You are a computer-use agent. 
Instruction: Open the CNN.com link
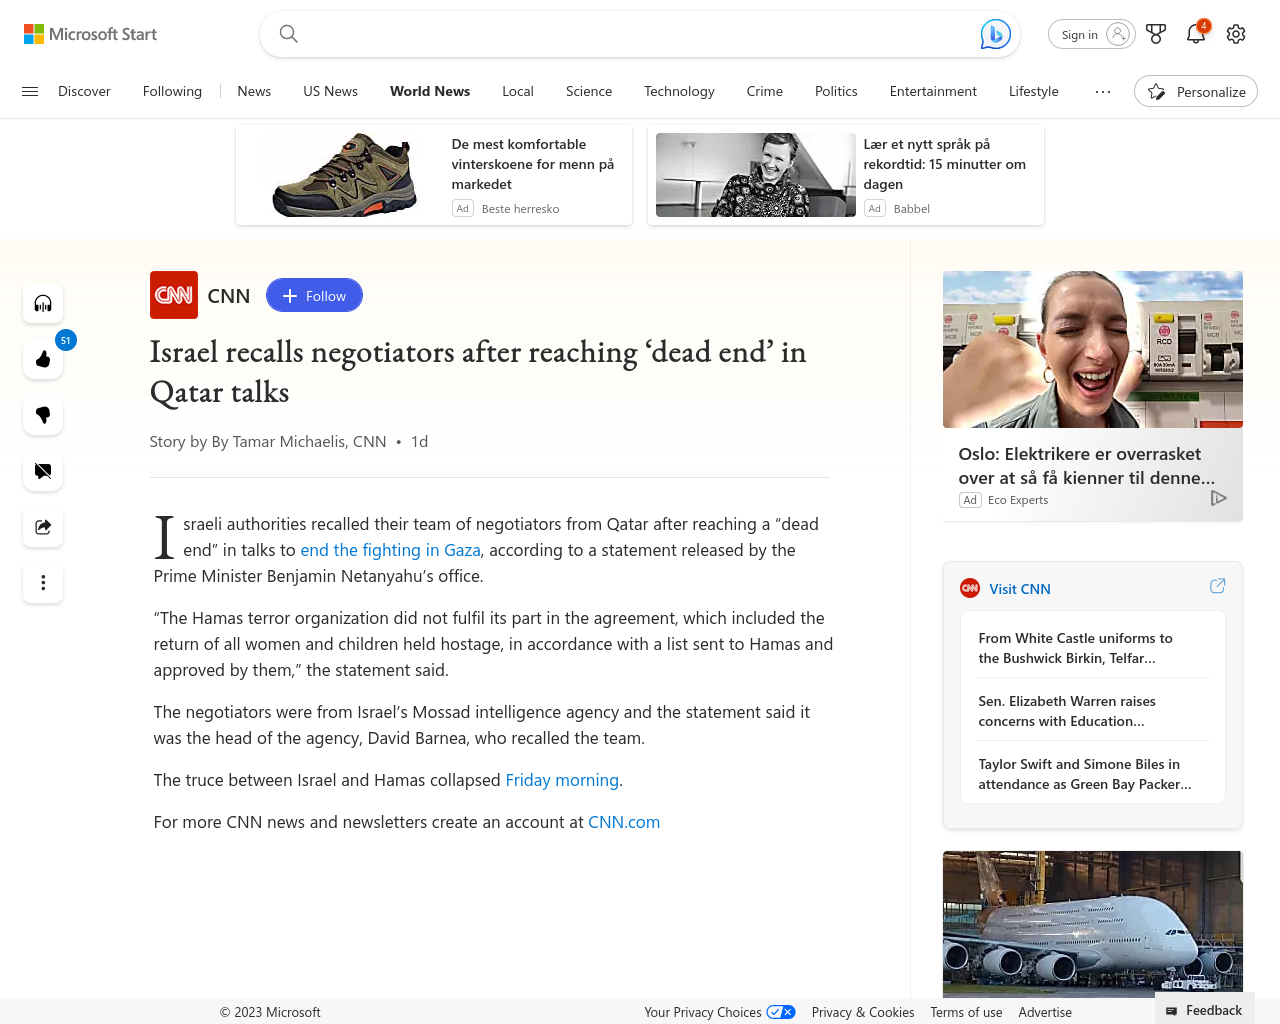pyautogui.click(x=624, y=822)
